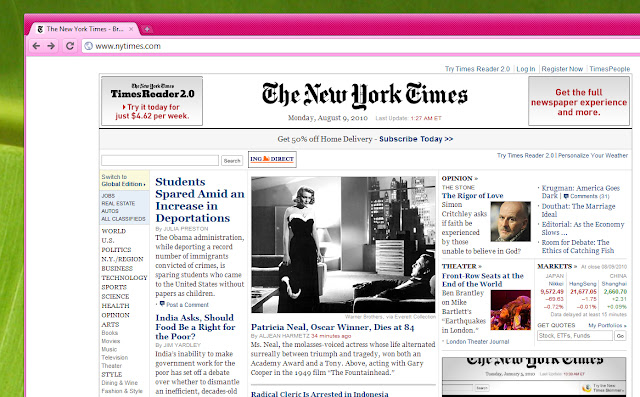This screenshot has width=640, height=397.
Task: Go to the BUSINESS section
Action: point(117,268)
